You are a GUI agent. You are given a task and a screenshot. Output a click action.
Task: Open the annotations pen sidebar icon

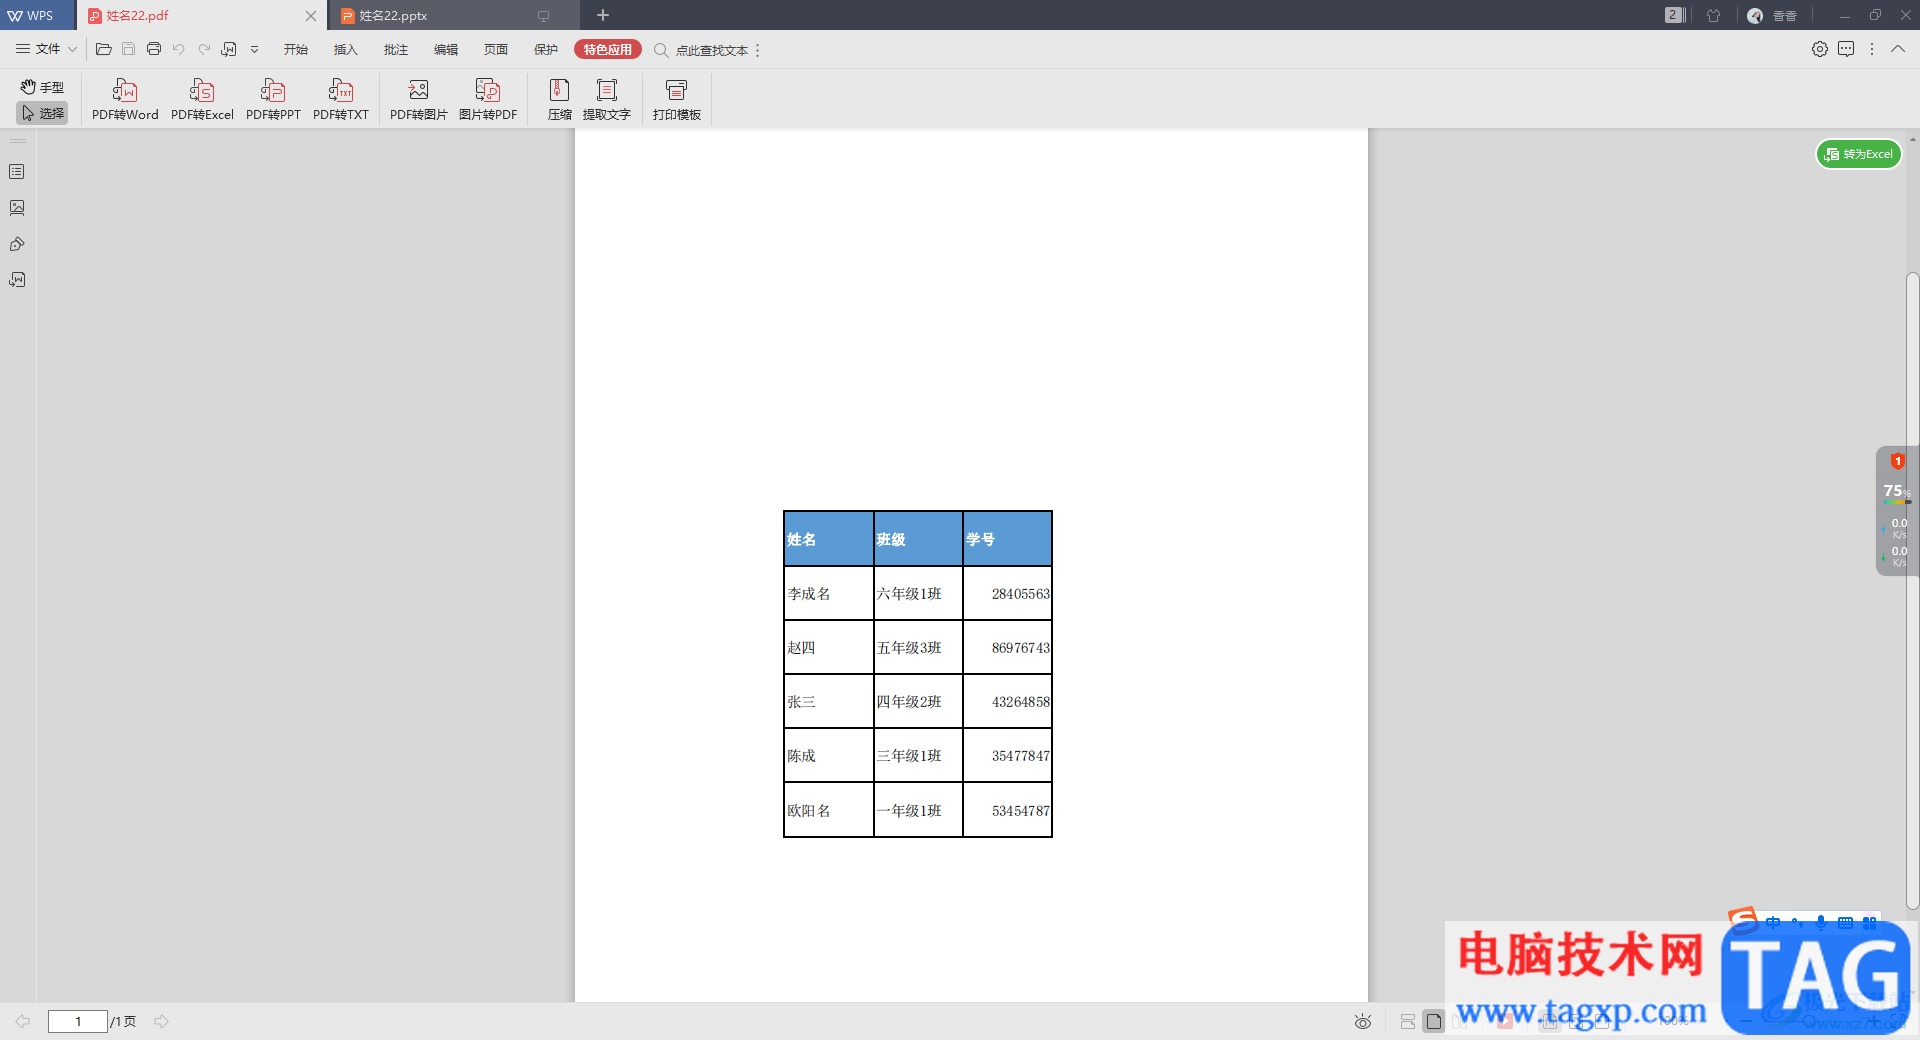pos(17,244)
